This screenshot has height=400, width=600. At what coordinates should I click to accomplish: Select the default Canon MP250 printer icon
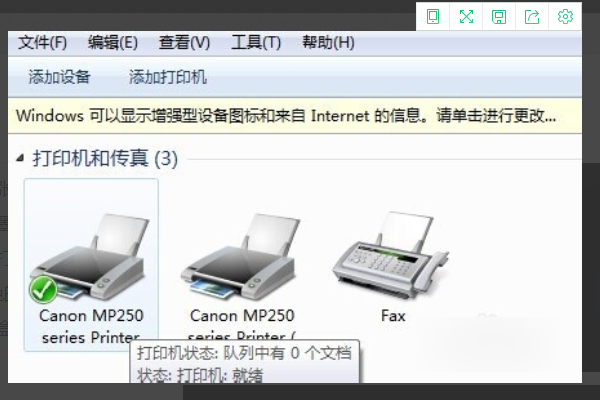(x=91, y=258)
